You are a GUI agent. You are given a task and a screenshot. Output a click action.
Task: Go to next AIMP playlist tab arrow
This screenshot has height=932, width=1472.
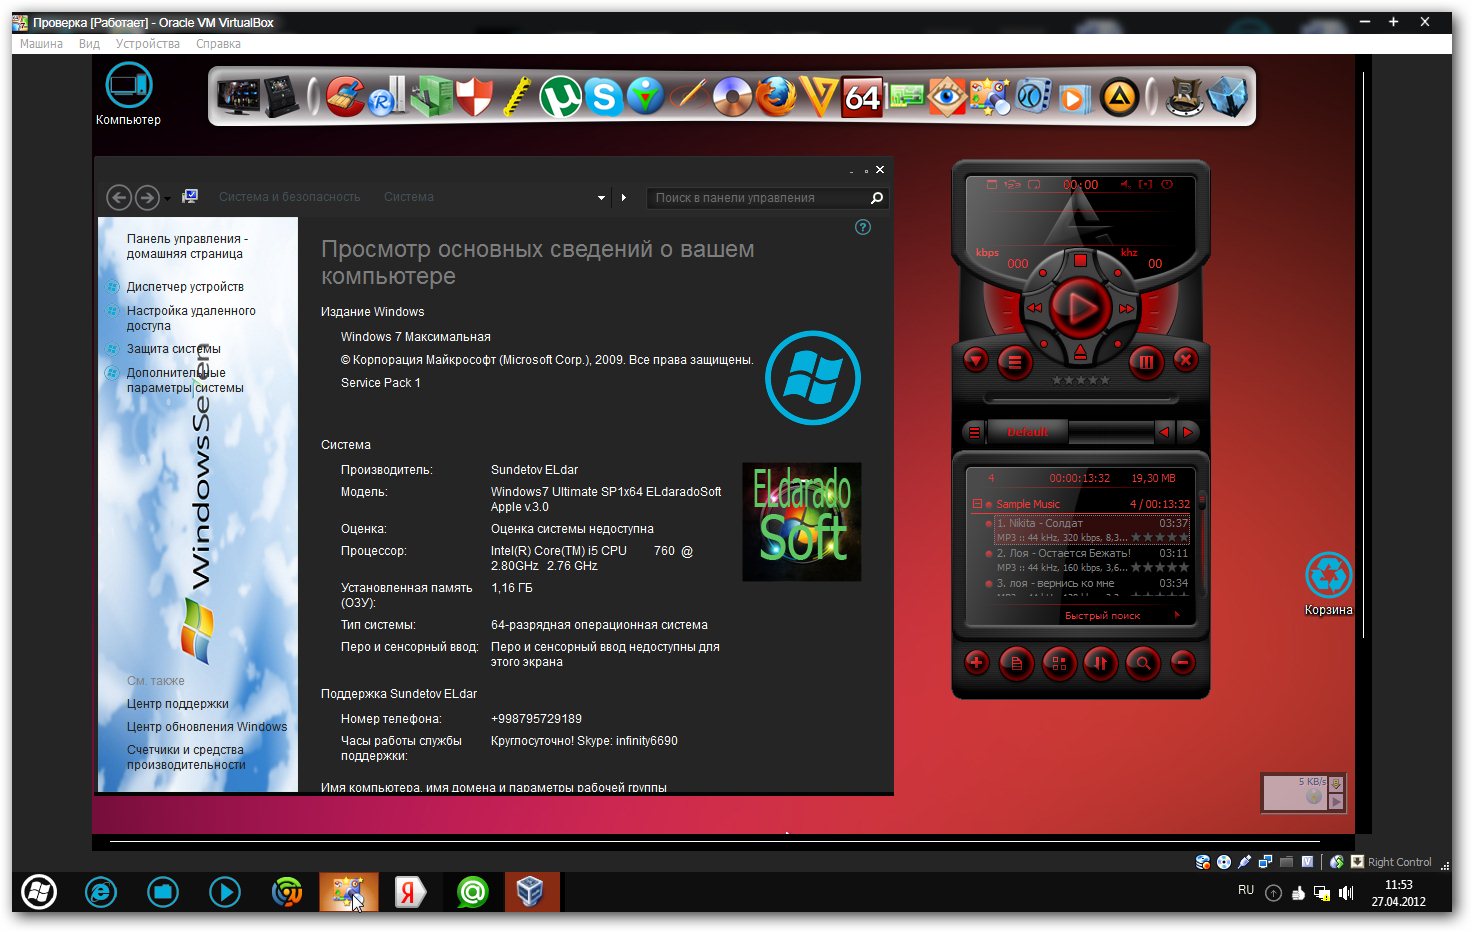click(1187, 432)
